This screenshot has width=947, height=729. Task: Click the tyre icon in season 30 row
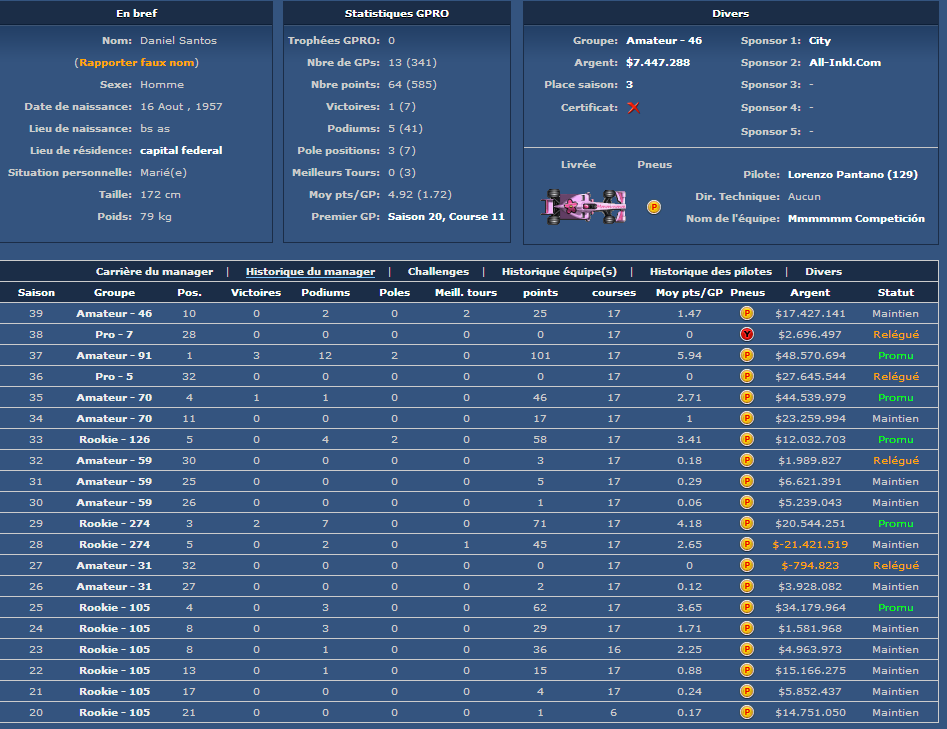tap(747, 503)
